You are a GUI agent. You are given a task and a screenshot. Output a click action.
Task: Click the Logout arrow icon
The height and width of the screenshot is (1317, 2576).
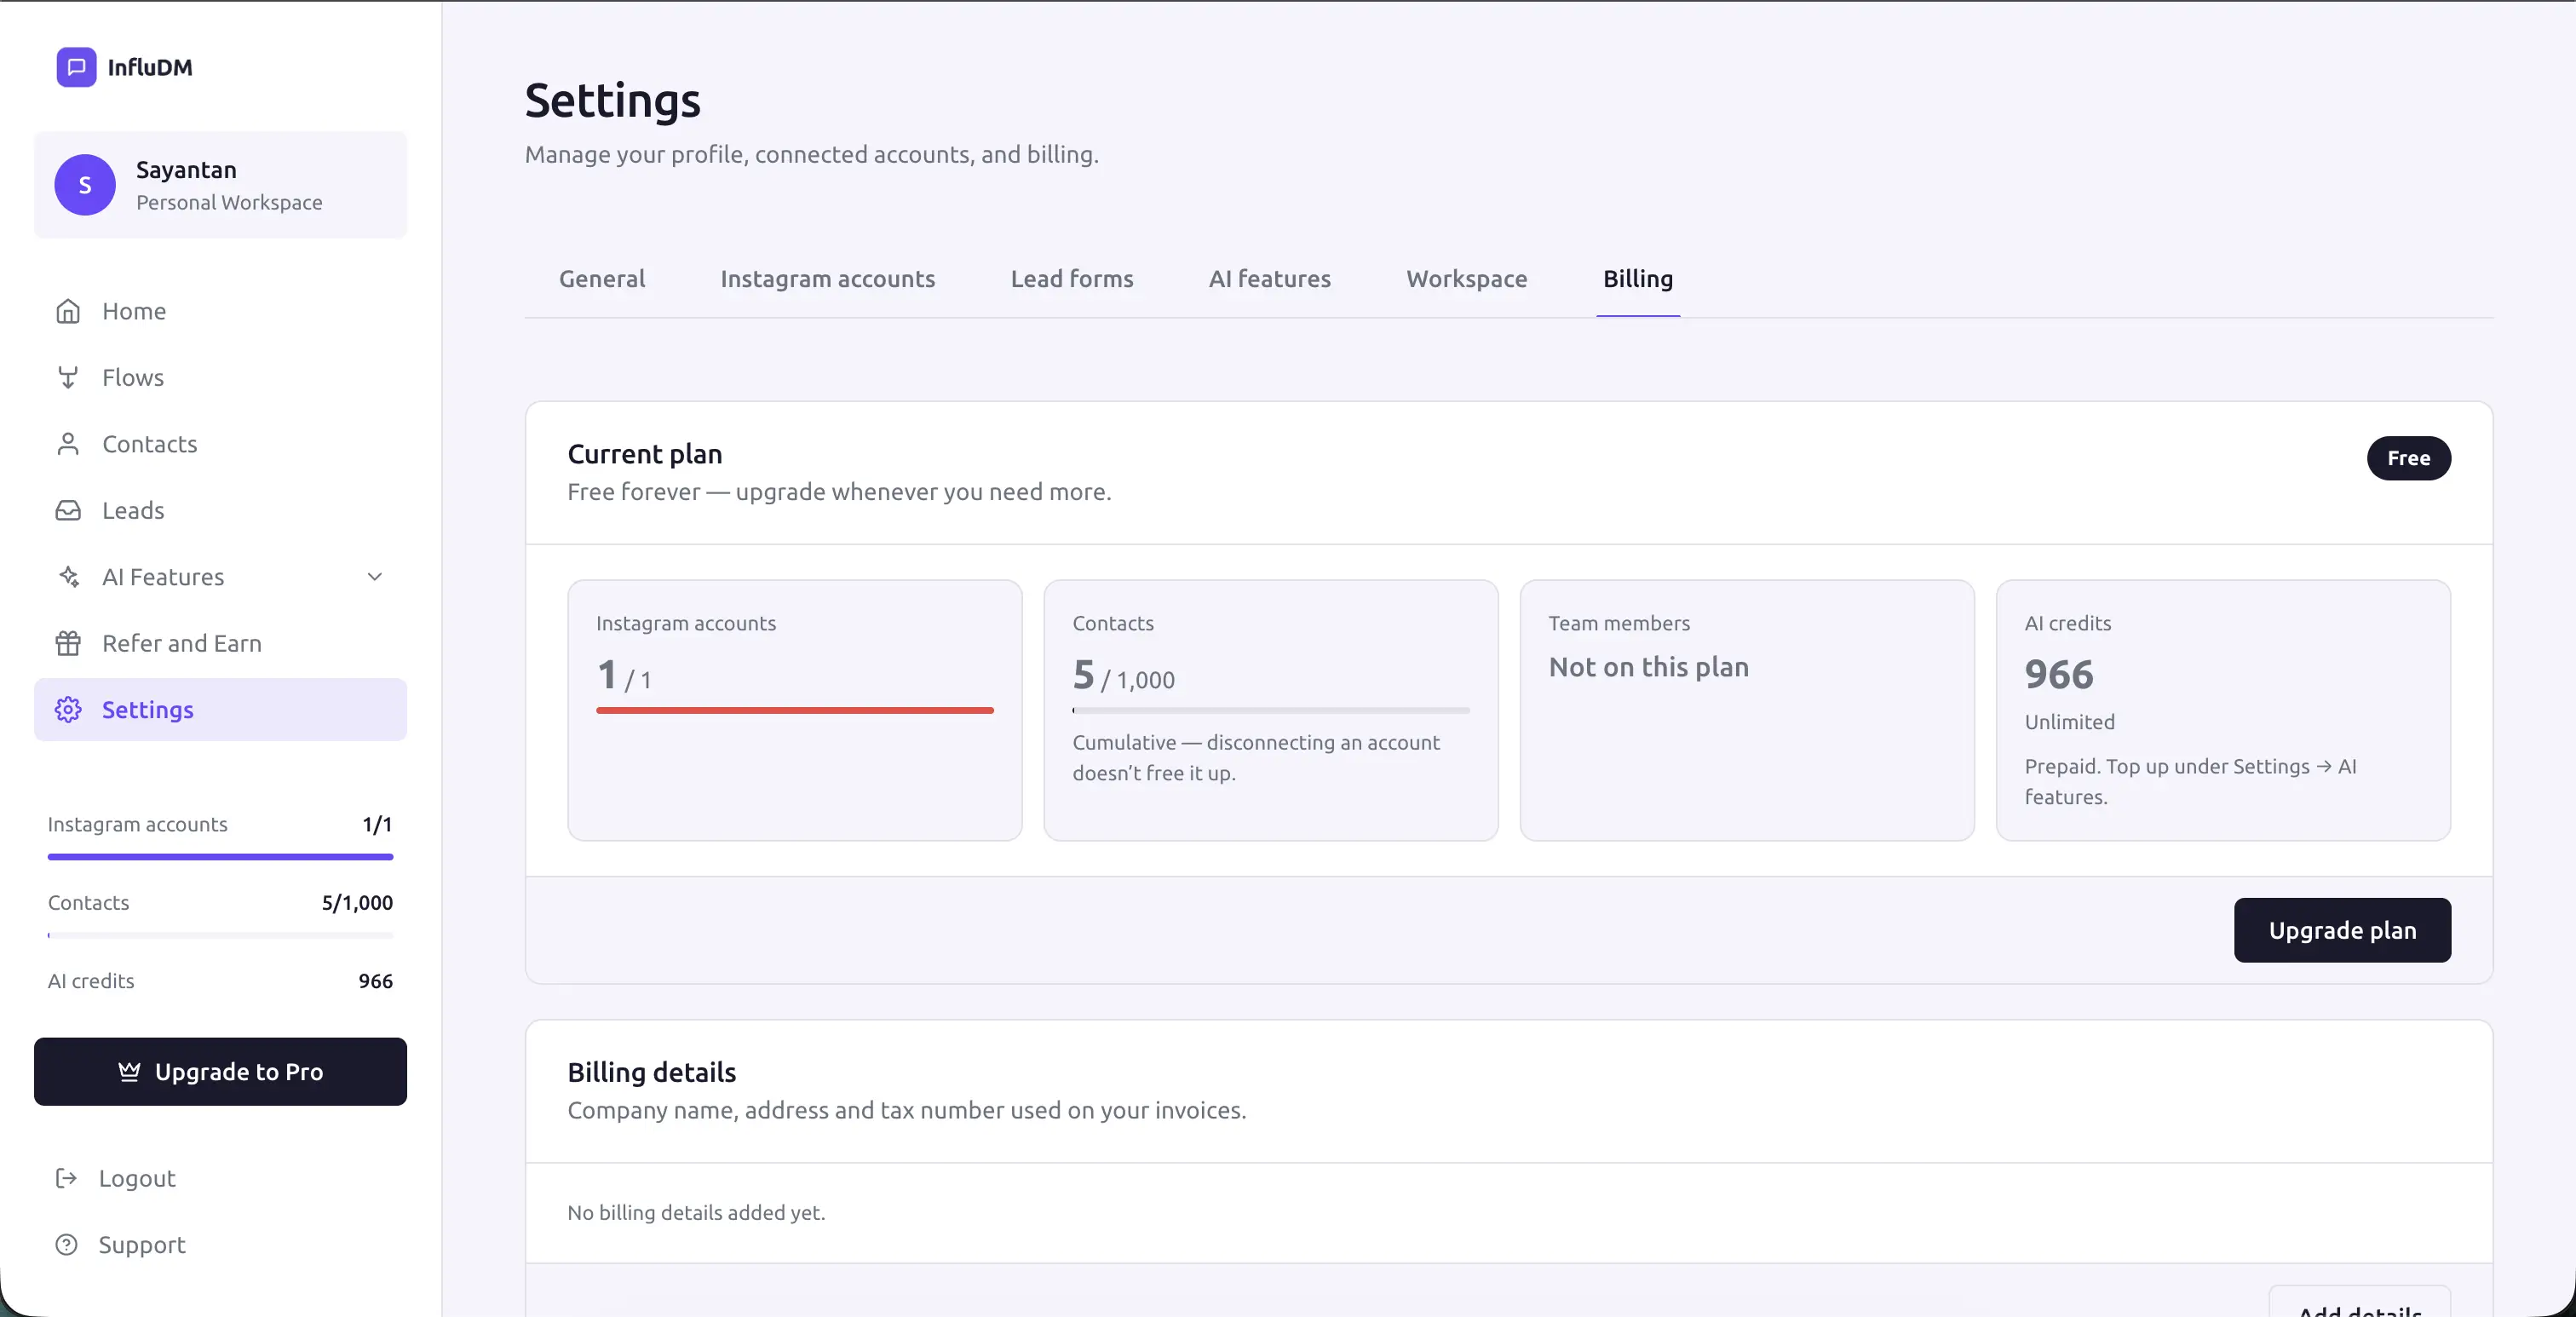[x=66, y=1178]
